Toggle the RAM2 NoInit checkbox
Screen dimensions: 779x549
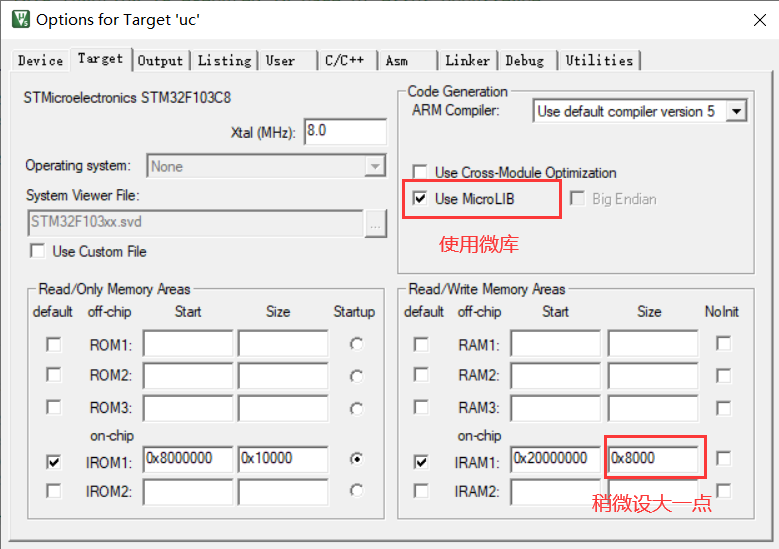[723, 376]
